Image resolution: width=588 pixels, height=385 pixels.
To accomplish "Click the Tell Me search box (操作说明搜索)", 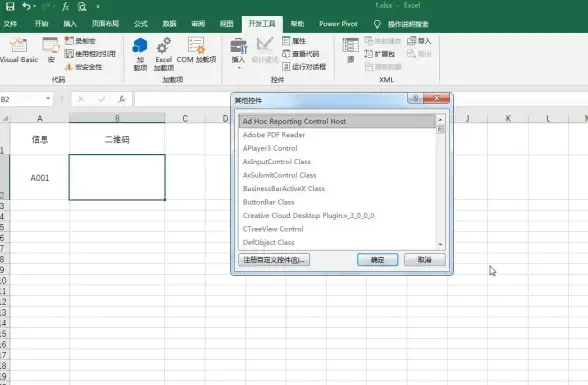I will click(x=401, y=24).
